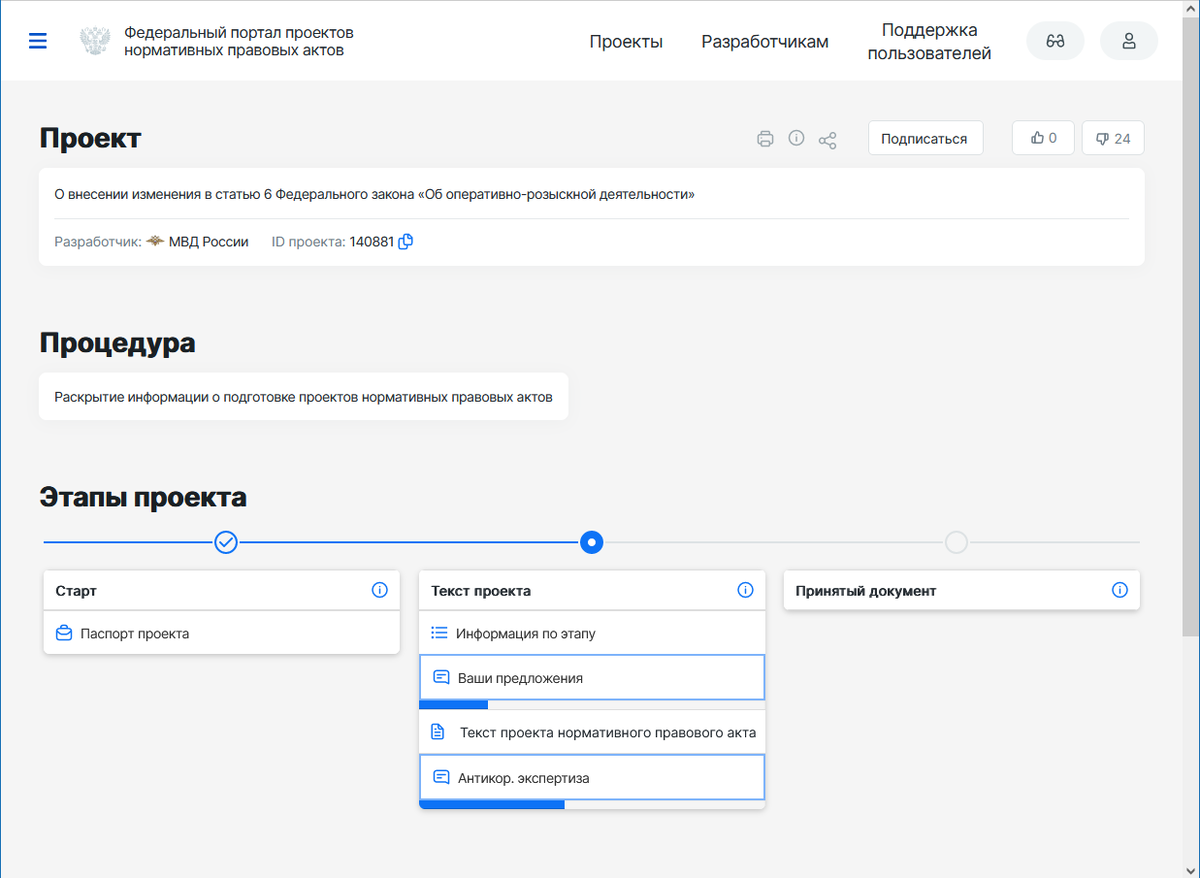This screenshot has height=878, width=1200.
Task: Print the project page
Action: (x=765, y=138)
